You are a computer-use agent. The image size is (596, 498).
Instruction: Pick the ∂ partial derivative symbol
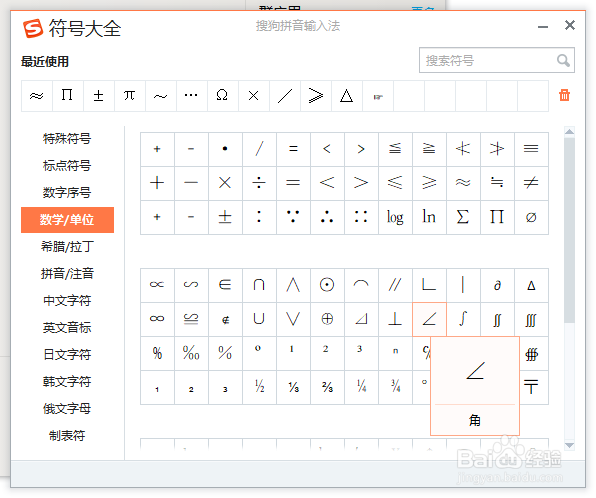497,285
